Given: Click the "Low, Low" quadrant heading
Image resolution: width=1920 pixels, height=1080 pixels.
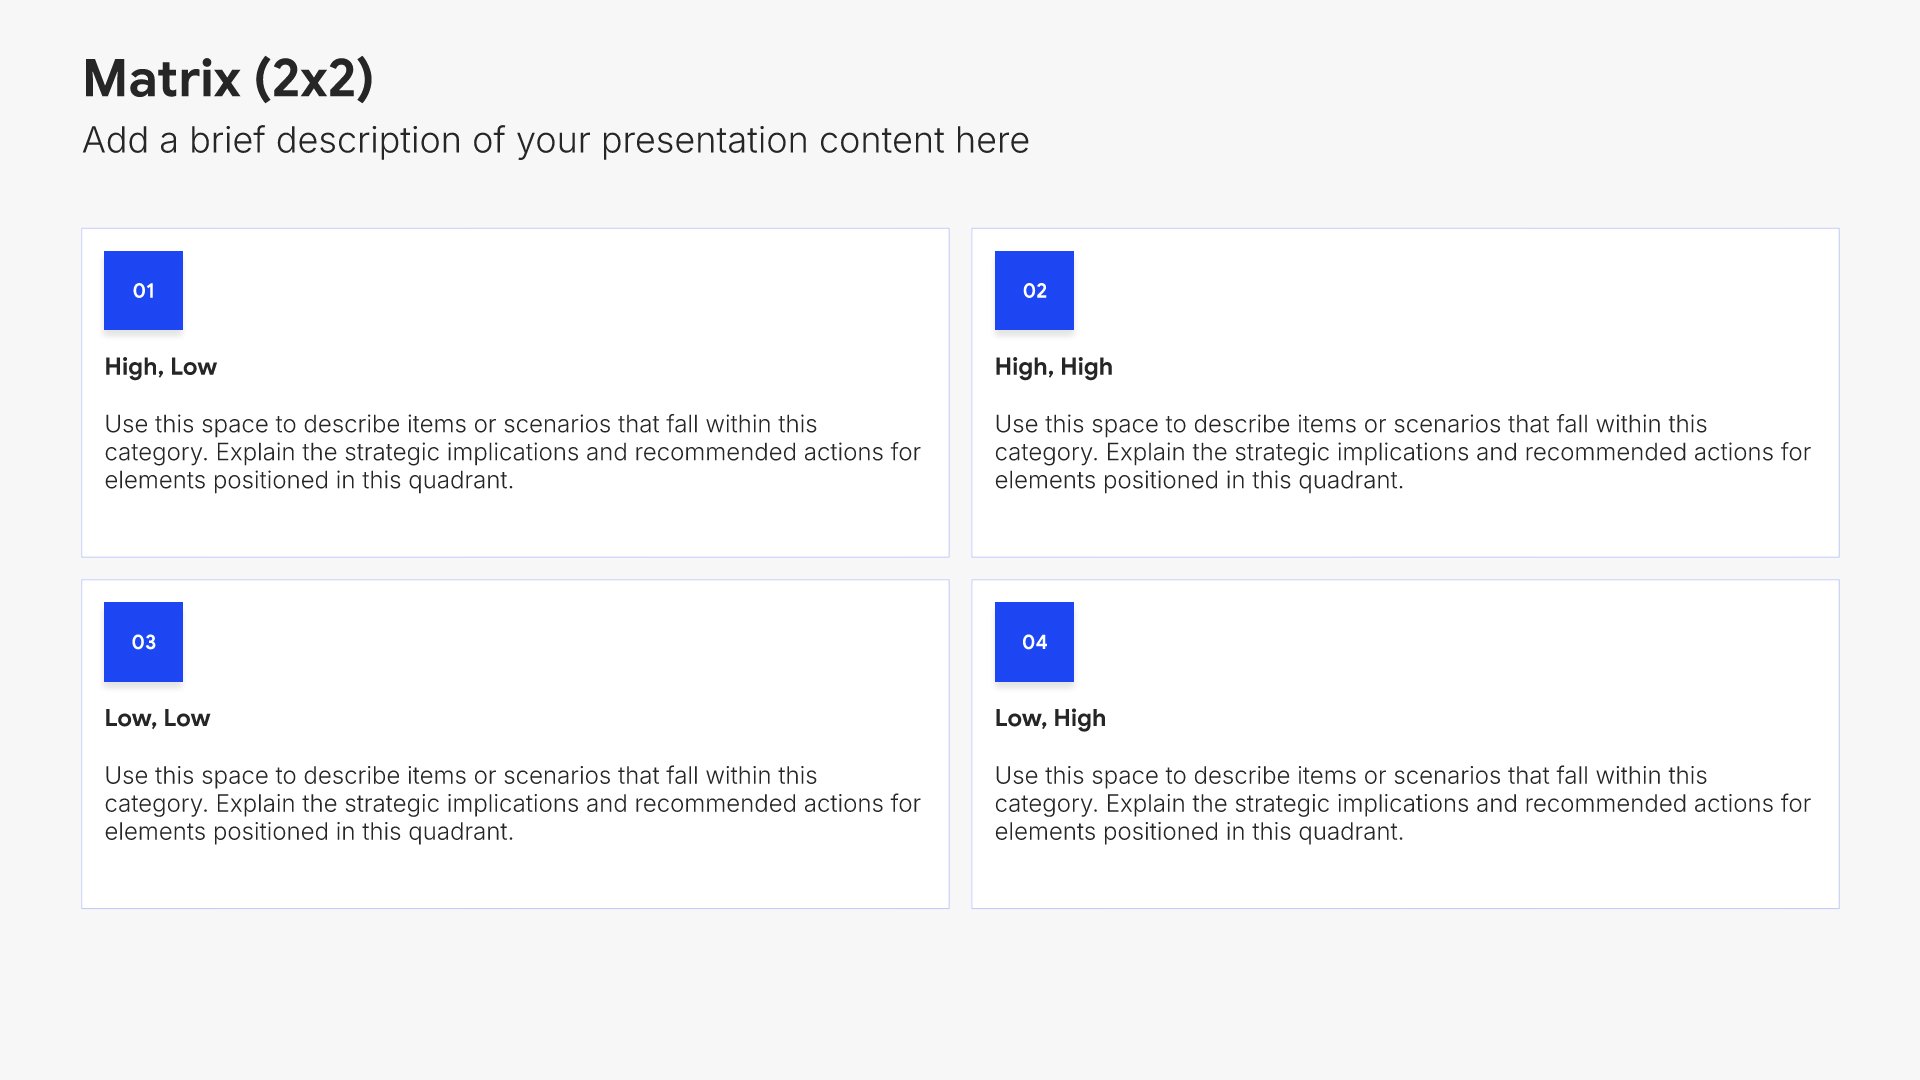Looking at the screenshot, I should click(157, 718).
